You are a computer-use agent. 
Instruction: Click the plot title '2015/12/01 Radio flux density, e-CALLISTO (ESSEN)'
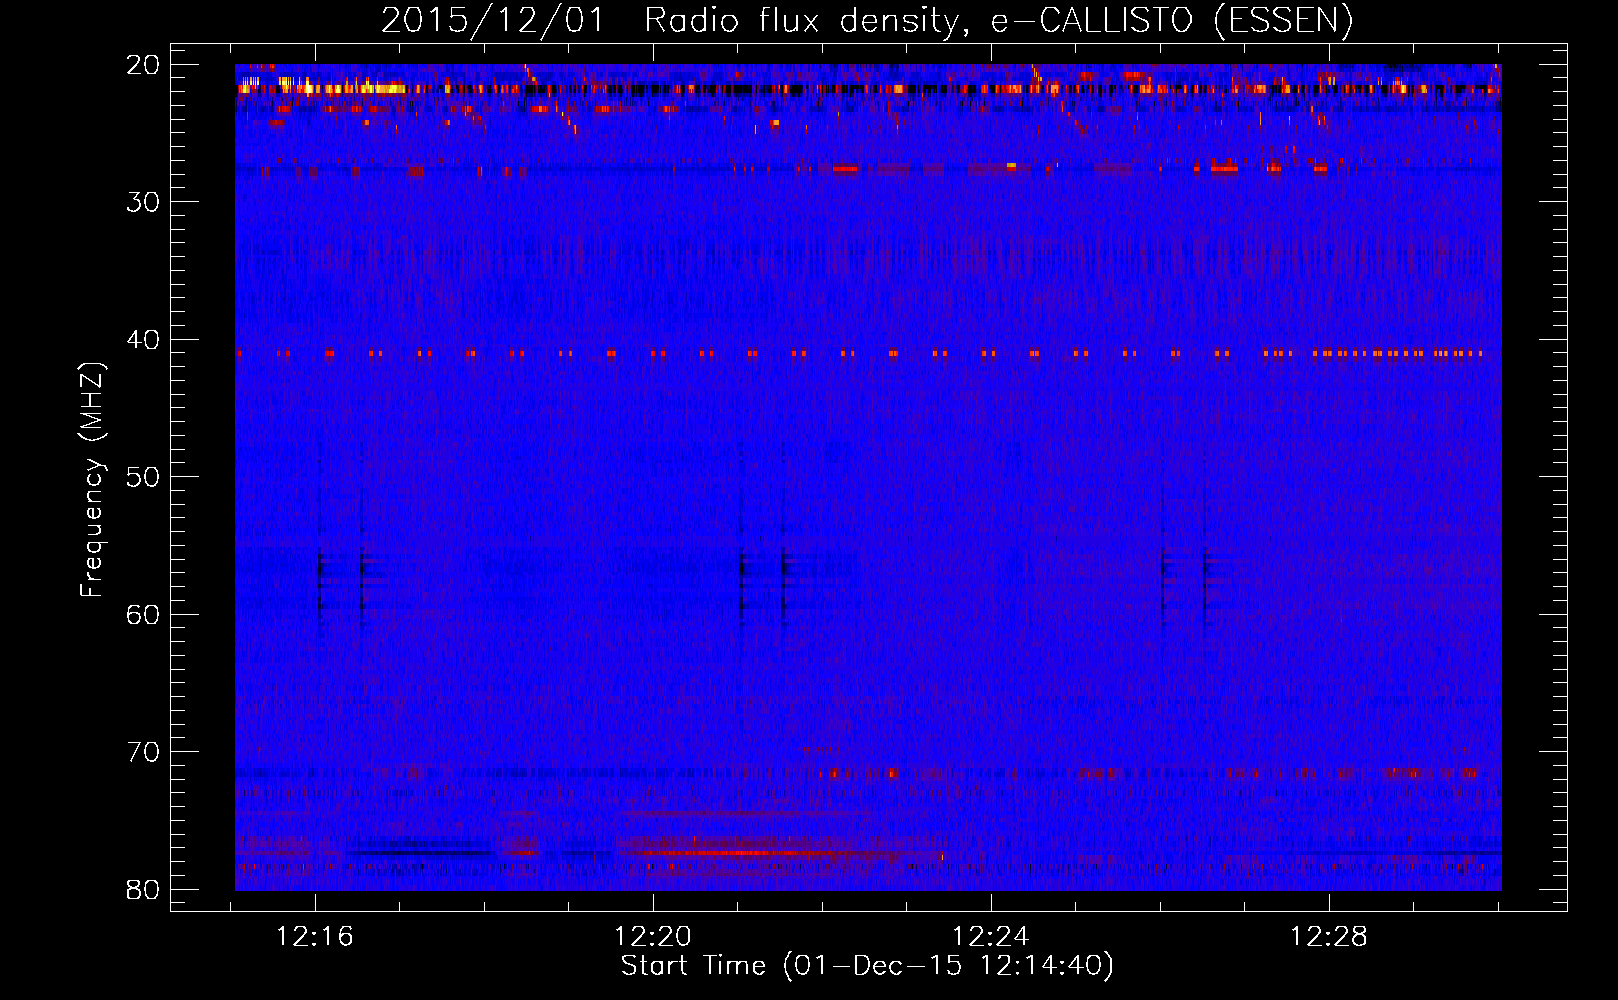click(867, 21)
